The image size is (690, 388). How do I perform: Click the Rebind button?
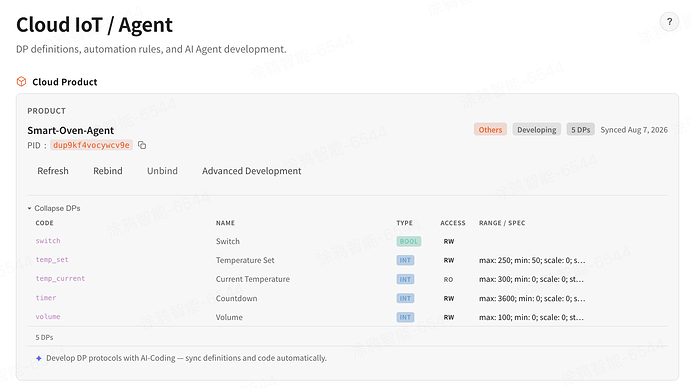pyautogui.click(x=108, y=171)
